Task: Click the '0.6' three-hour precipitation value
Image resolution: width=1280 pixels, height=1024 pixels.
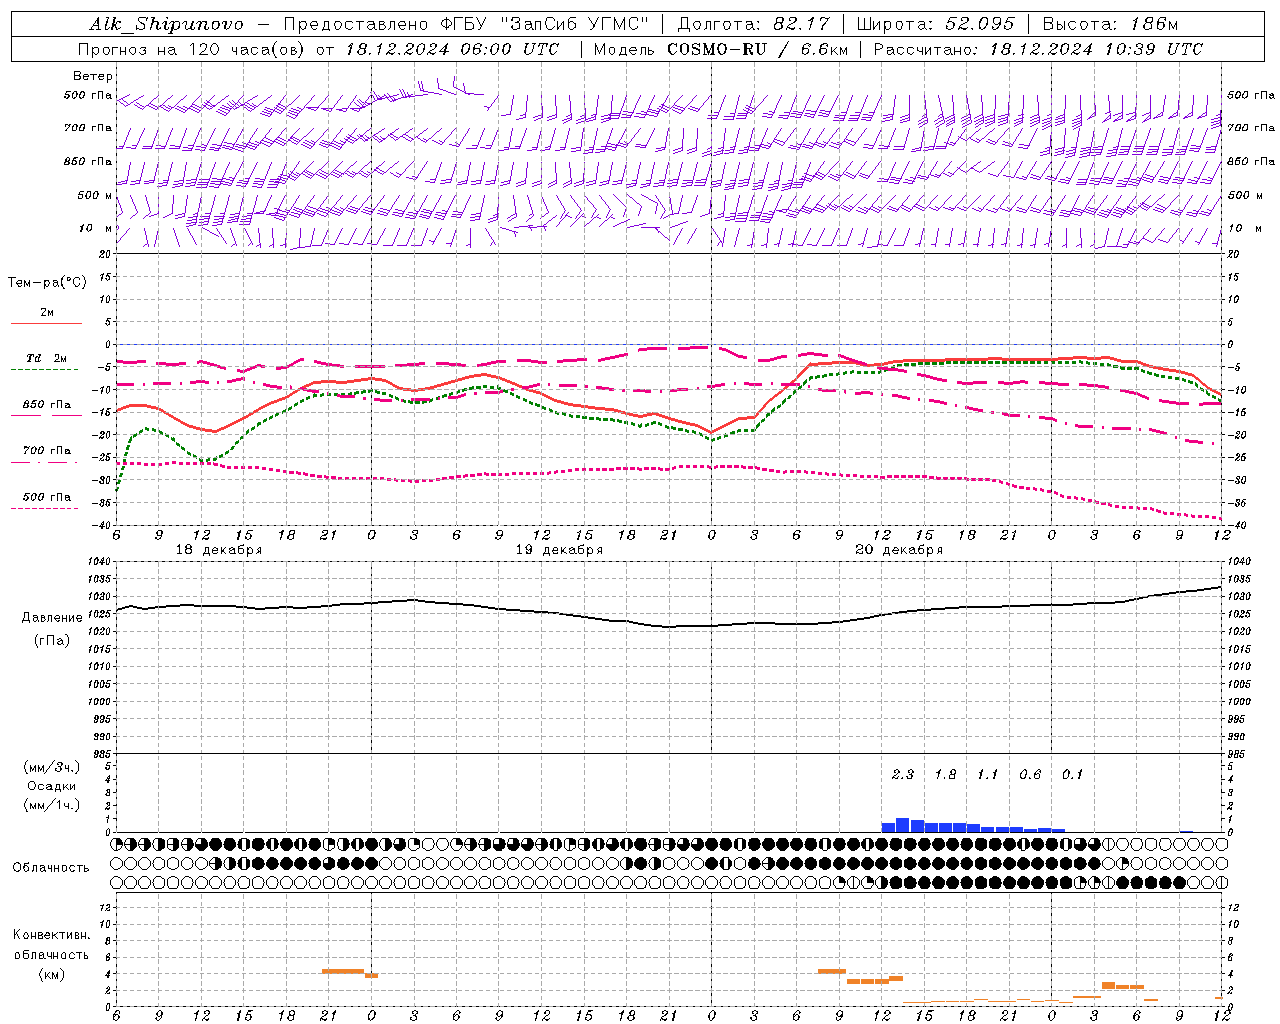Action: click(x=1030, y=774)
